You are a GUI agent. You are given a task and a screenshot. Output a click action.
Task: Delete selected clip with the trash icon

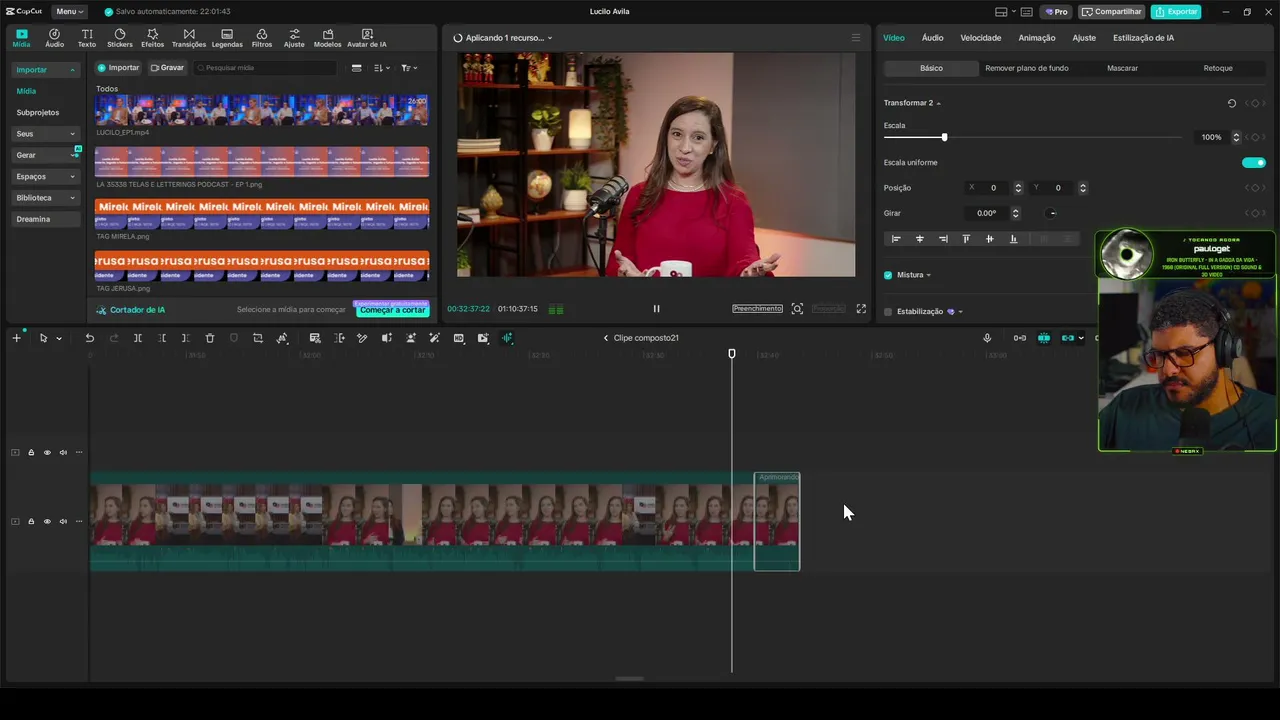point(210,338)
